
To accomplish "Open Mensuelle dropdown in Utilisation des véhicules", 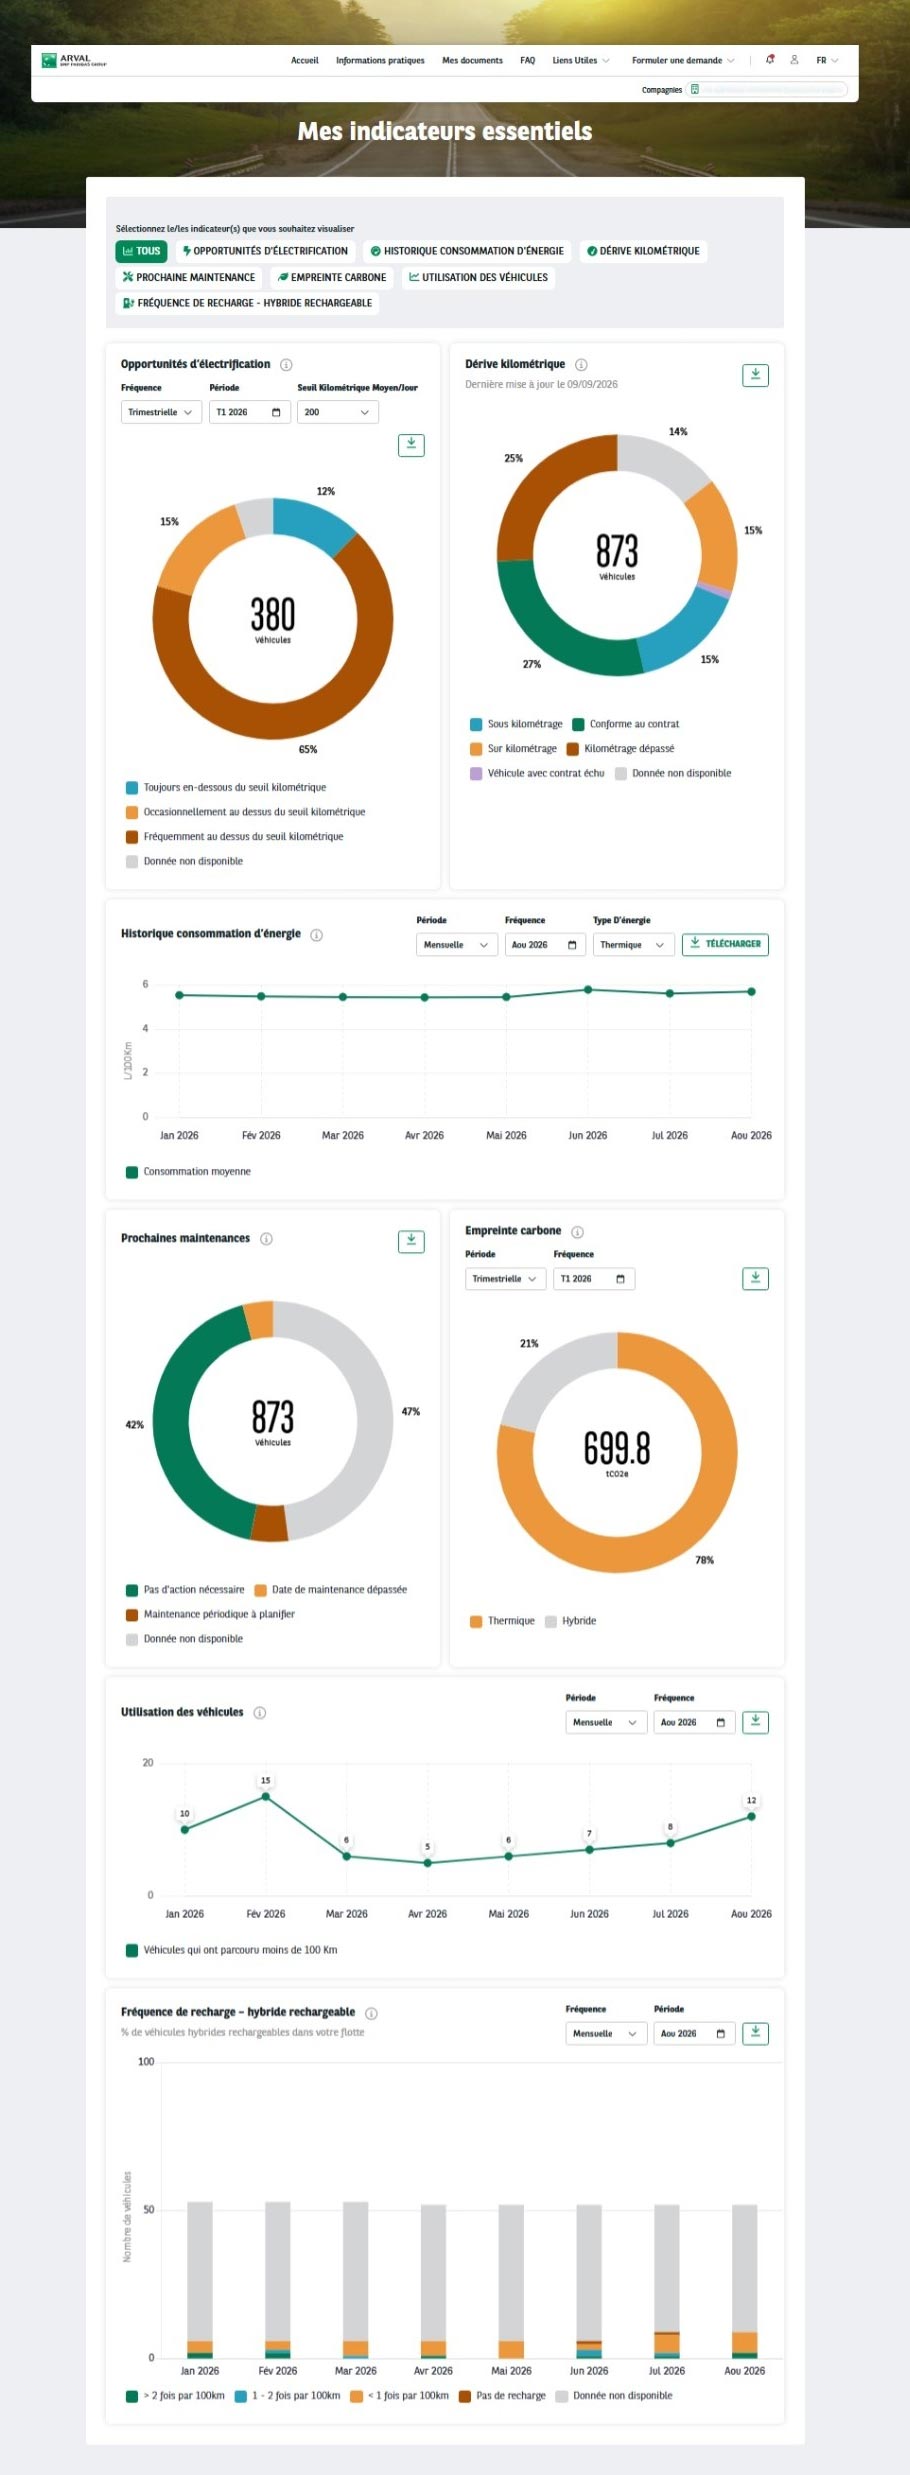I will [x=606, y=1722].
